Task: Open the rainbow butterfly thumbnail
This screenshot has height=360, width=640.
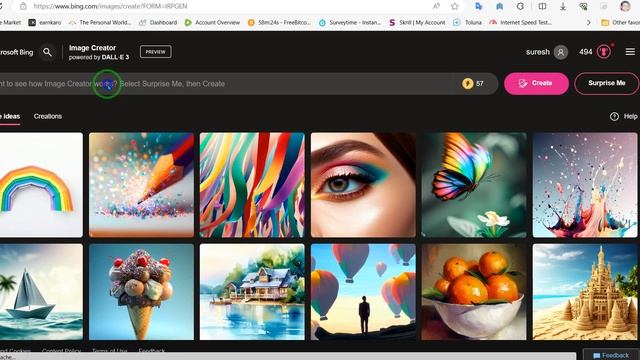Action: 474,185
